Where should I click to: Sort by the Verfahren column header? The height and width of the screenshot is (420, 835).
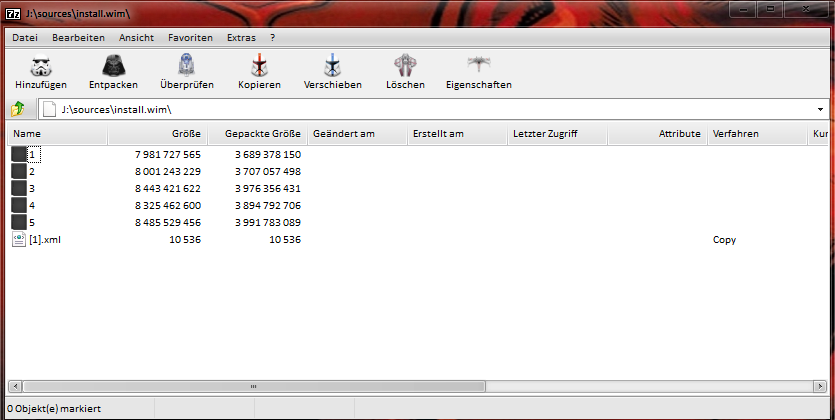(x=758, y=134)
